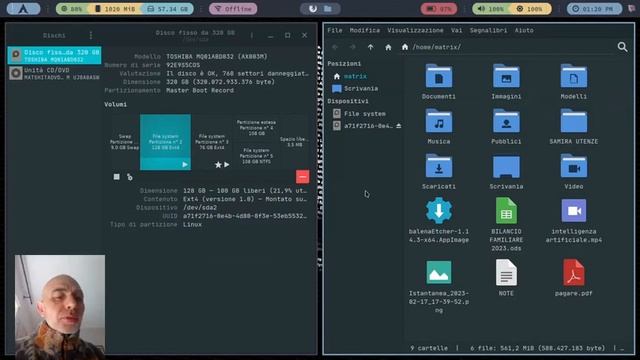Select the extended Partizione n° 4 volume
Screen dimensions: 640x360
coord(256,128)
